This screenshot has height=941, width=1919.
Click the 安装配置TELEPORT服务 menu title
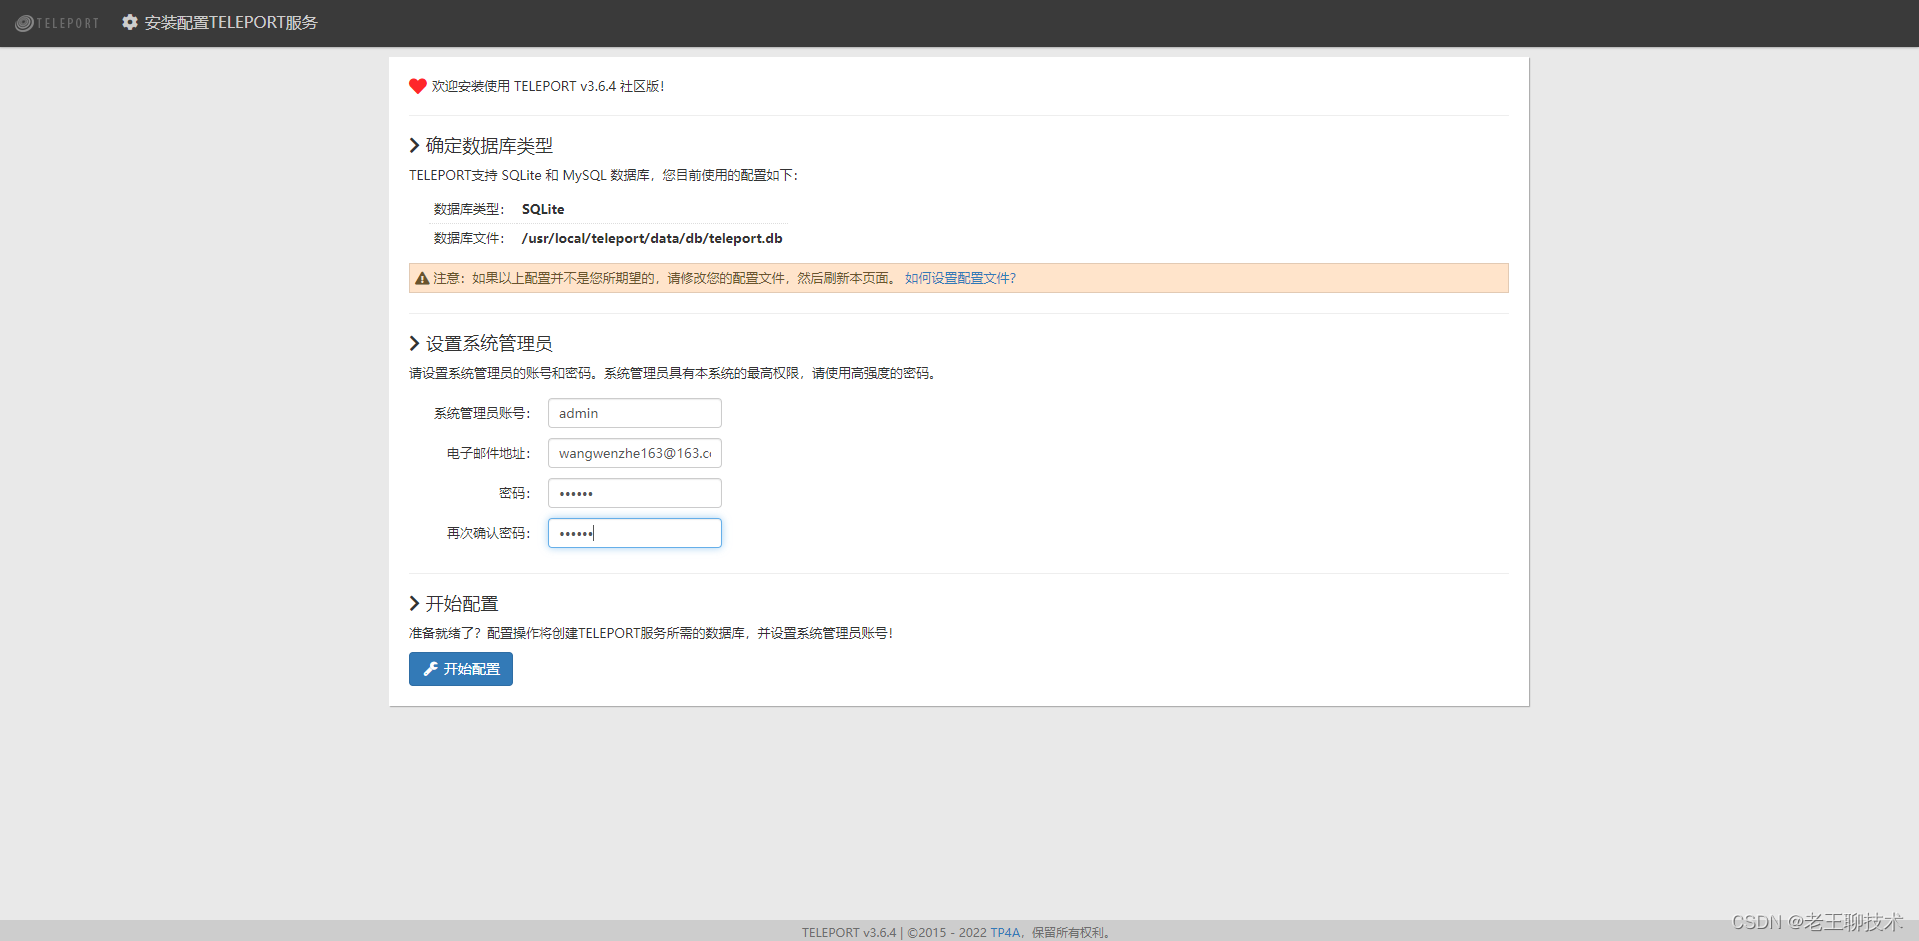[x=231, y=22]
